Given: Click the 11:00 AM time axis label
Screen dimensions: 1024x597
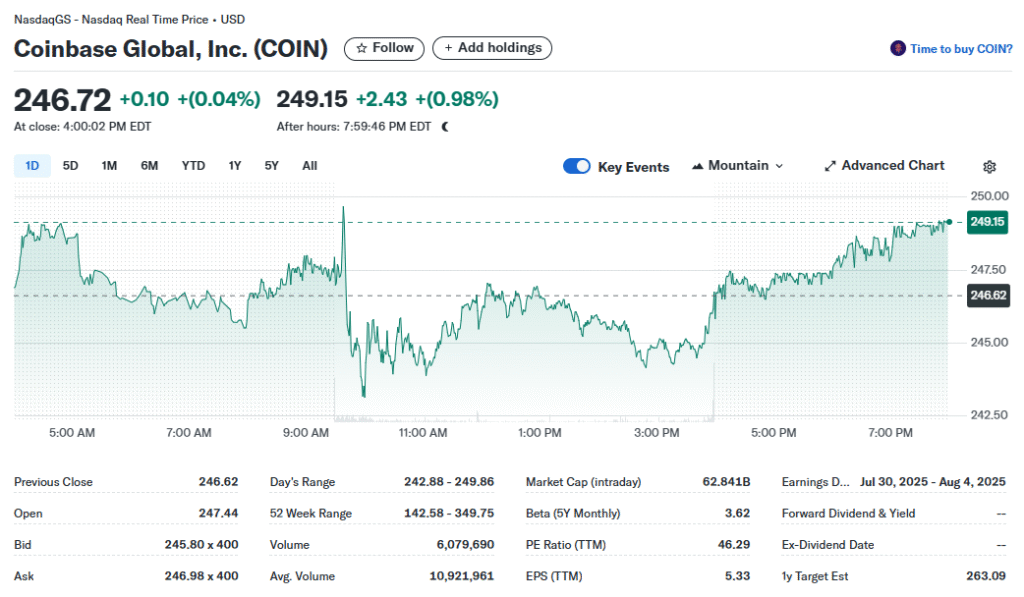Looking at the screenshot, I should click(x=423, y=432).
